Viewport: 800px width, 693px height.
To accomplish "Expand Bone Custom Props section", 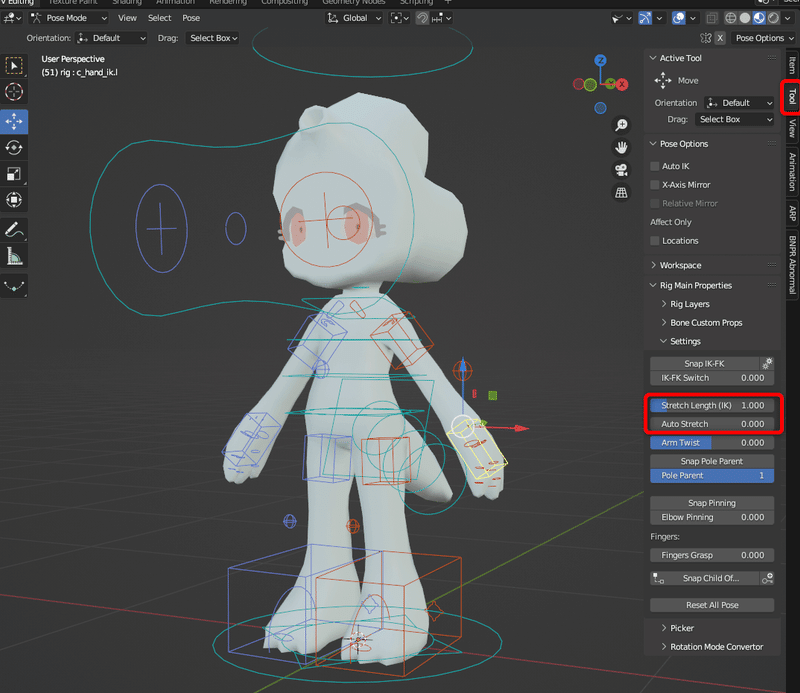I will (706, 323).
